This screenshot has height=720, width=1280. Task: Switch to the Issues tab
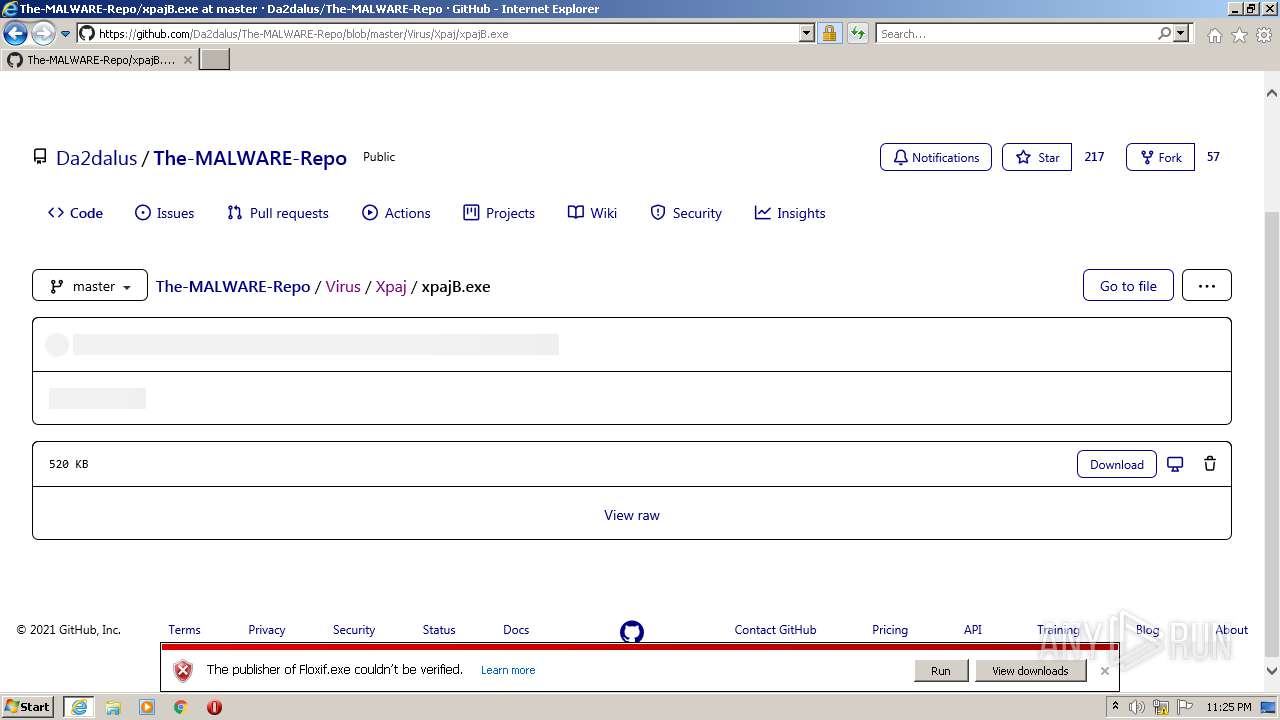click(x=165, y=213)
